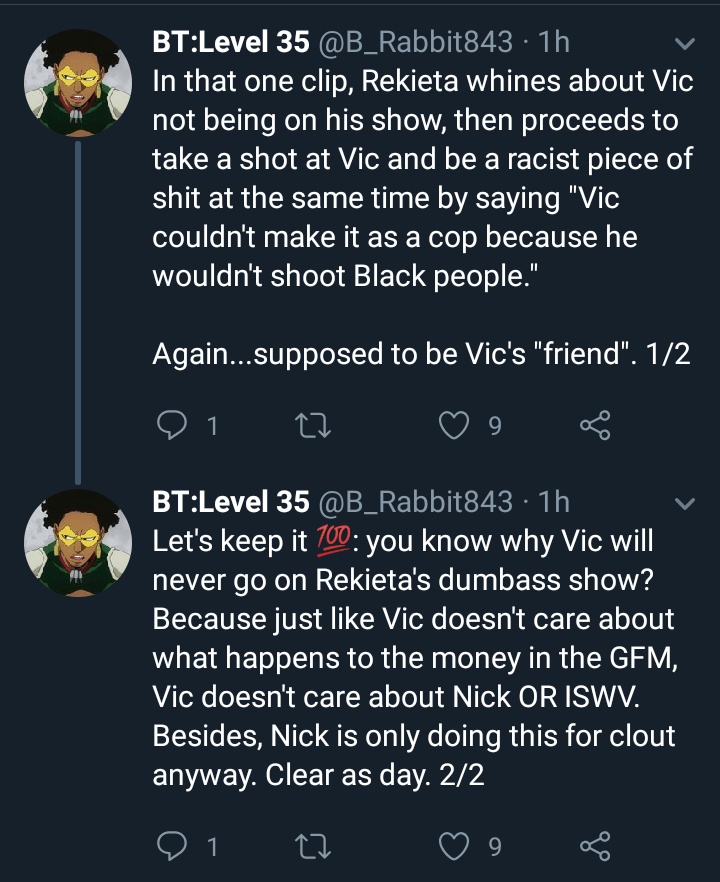The height and width of the screenshot is (882, 720).
Task: Open the second tweet's text about GFM
Action: tap(415, 658)
